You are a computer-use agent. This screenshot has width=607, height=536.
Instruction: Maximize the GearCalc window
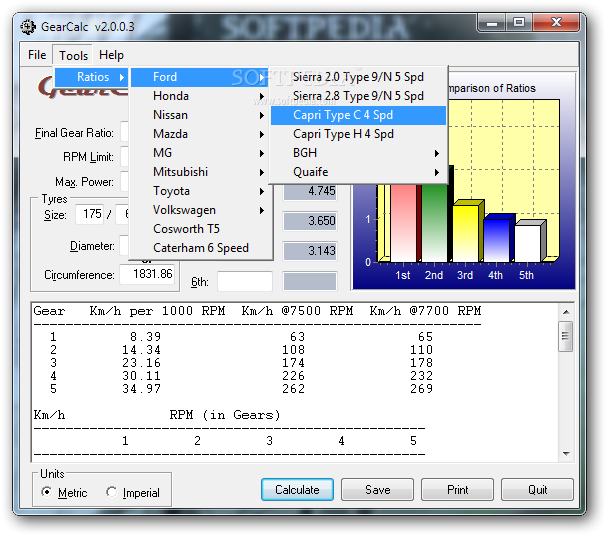[x=519, y=23]
